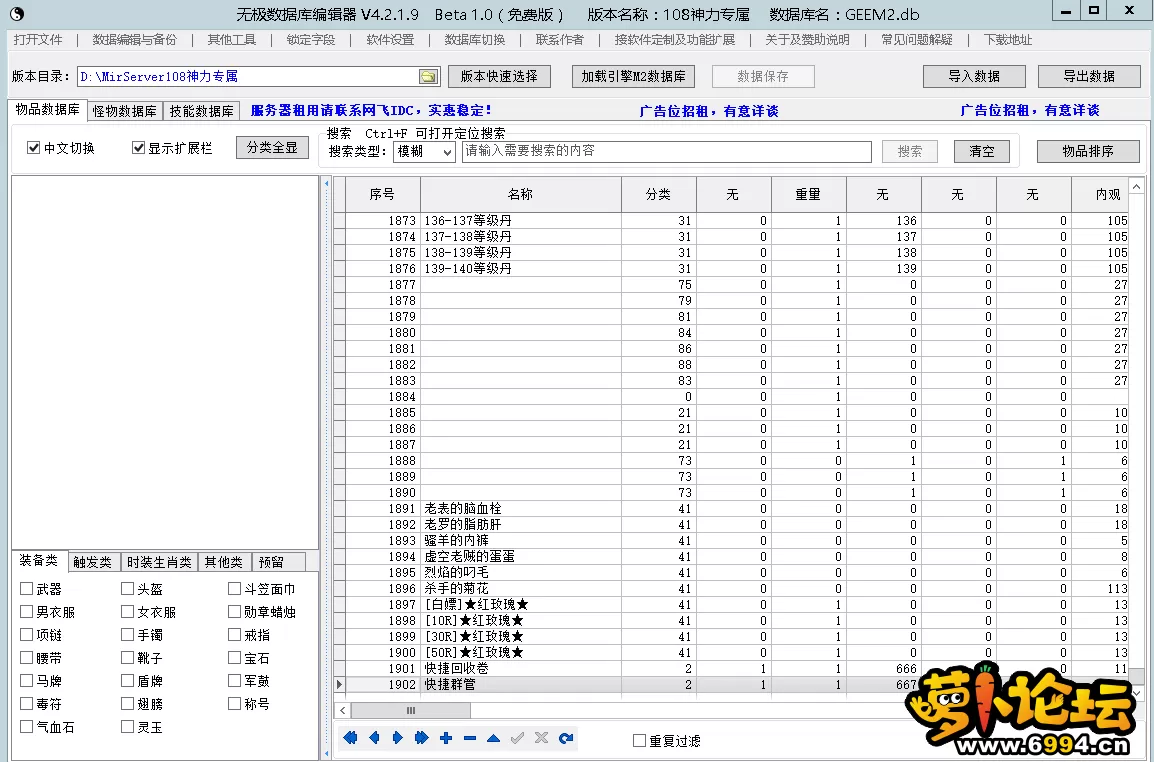Switch to the 怪物数据库 tab
Image resolution: width=1154 pixels, height=762 pixels.
(x=124, y=111)
